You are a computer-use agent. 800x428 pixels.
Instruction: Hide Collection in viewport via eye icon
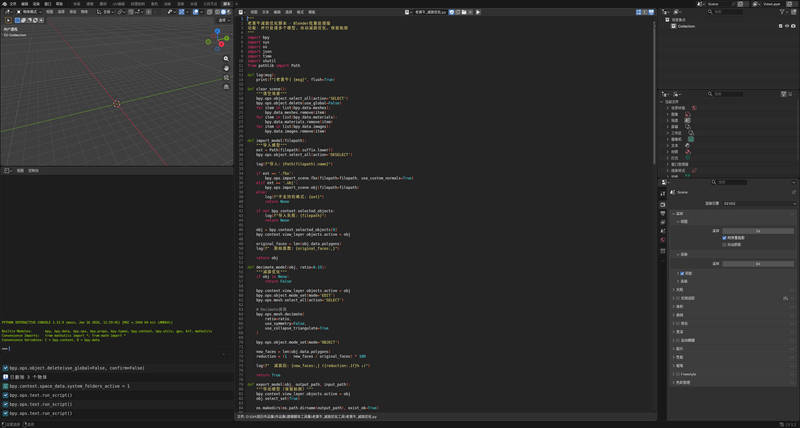click(787, 26)
